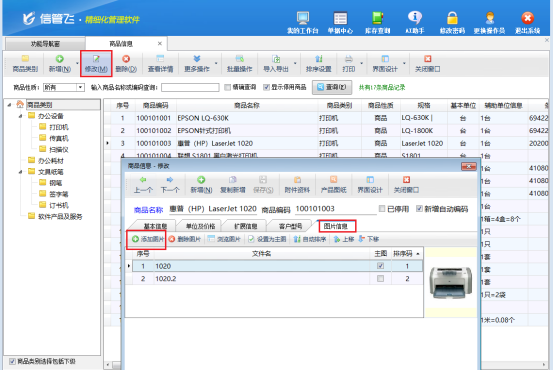553x370 pixels.
Task: Open 查看详情 from main toolbar
Action: pyautogui.click(x=160, y=63)
